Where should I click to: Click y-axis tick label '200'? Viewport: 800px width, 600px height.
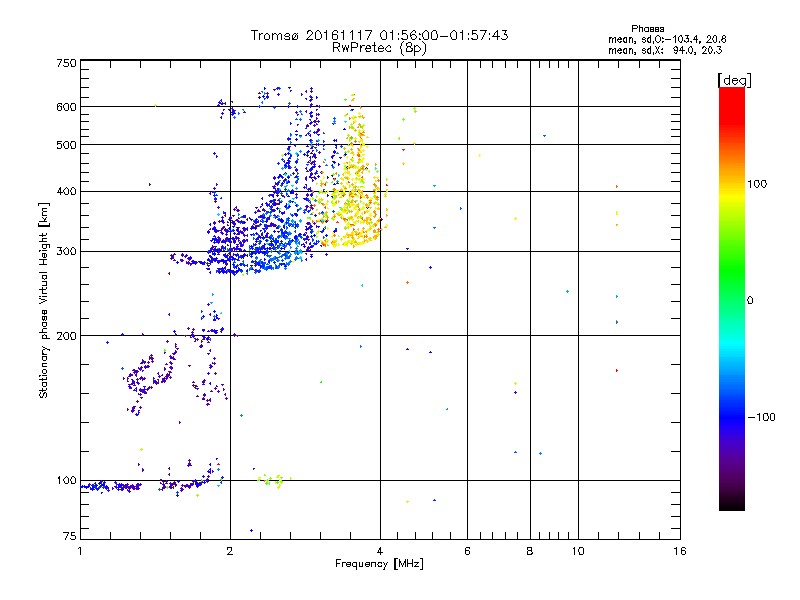click(x=66, y=336)
